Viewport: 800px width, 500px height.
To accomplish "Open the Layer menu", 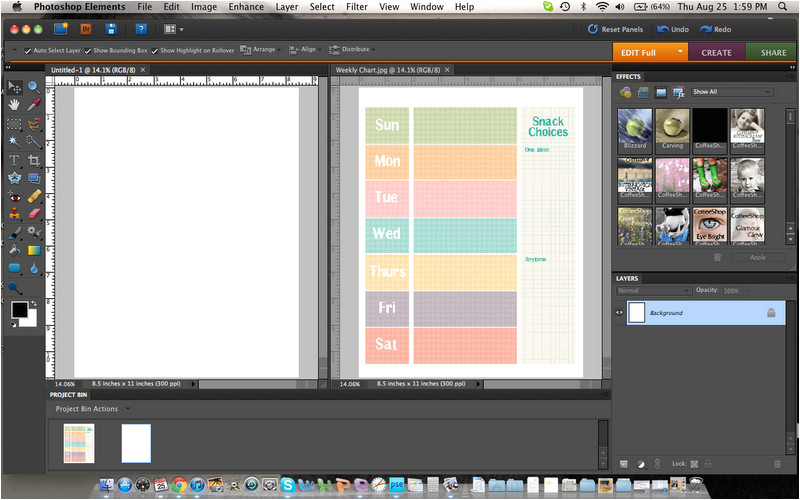I will click(x=287, y=7).
